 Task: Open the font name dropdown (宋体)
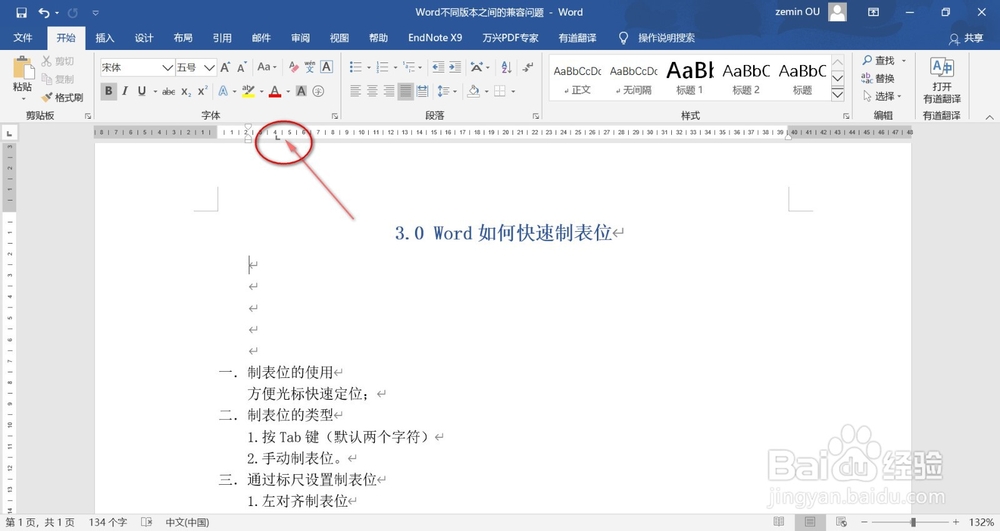[167, 68]
